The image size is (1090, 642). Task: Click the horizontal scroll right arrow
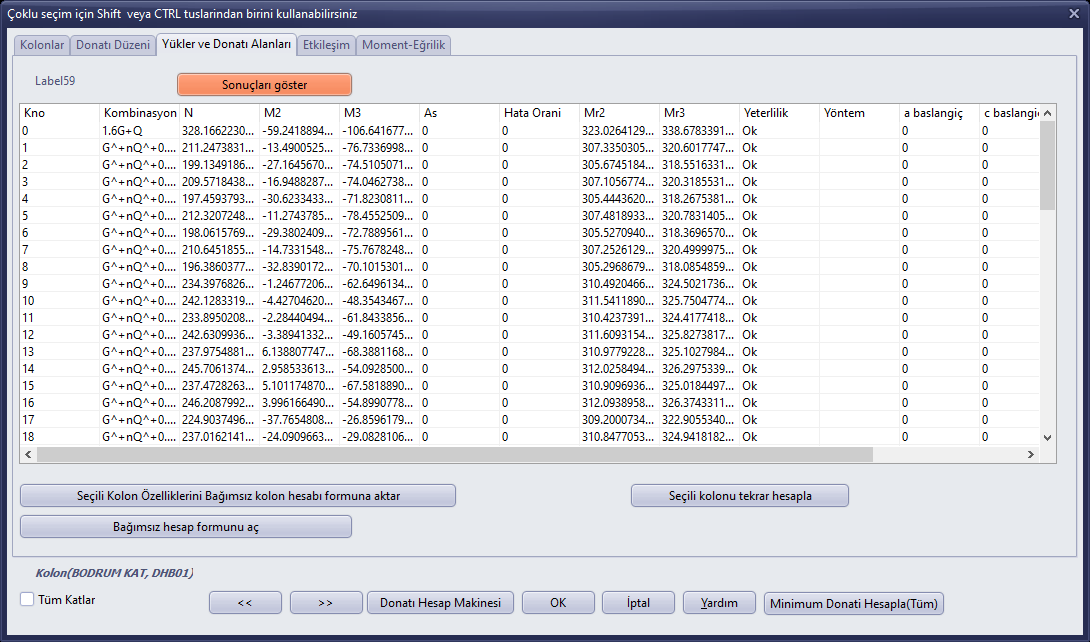[x=1031, y=454]
